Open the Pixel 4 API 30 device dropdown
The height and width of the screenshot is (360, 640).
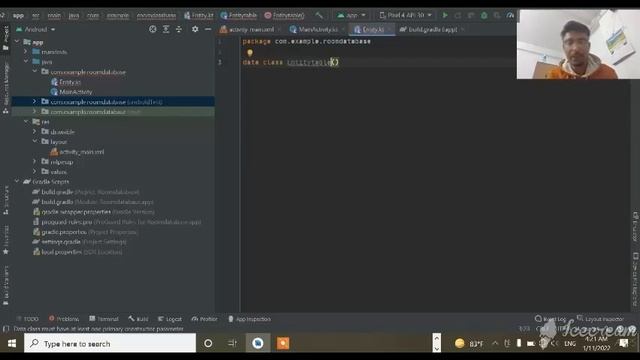click(405, 16)
